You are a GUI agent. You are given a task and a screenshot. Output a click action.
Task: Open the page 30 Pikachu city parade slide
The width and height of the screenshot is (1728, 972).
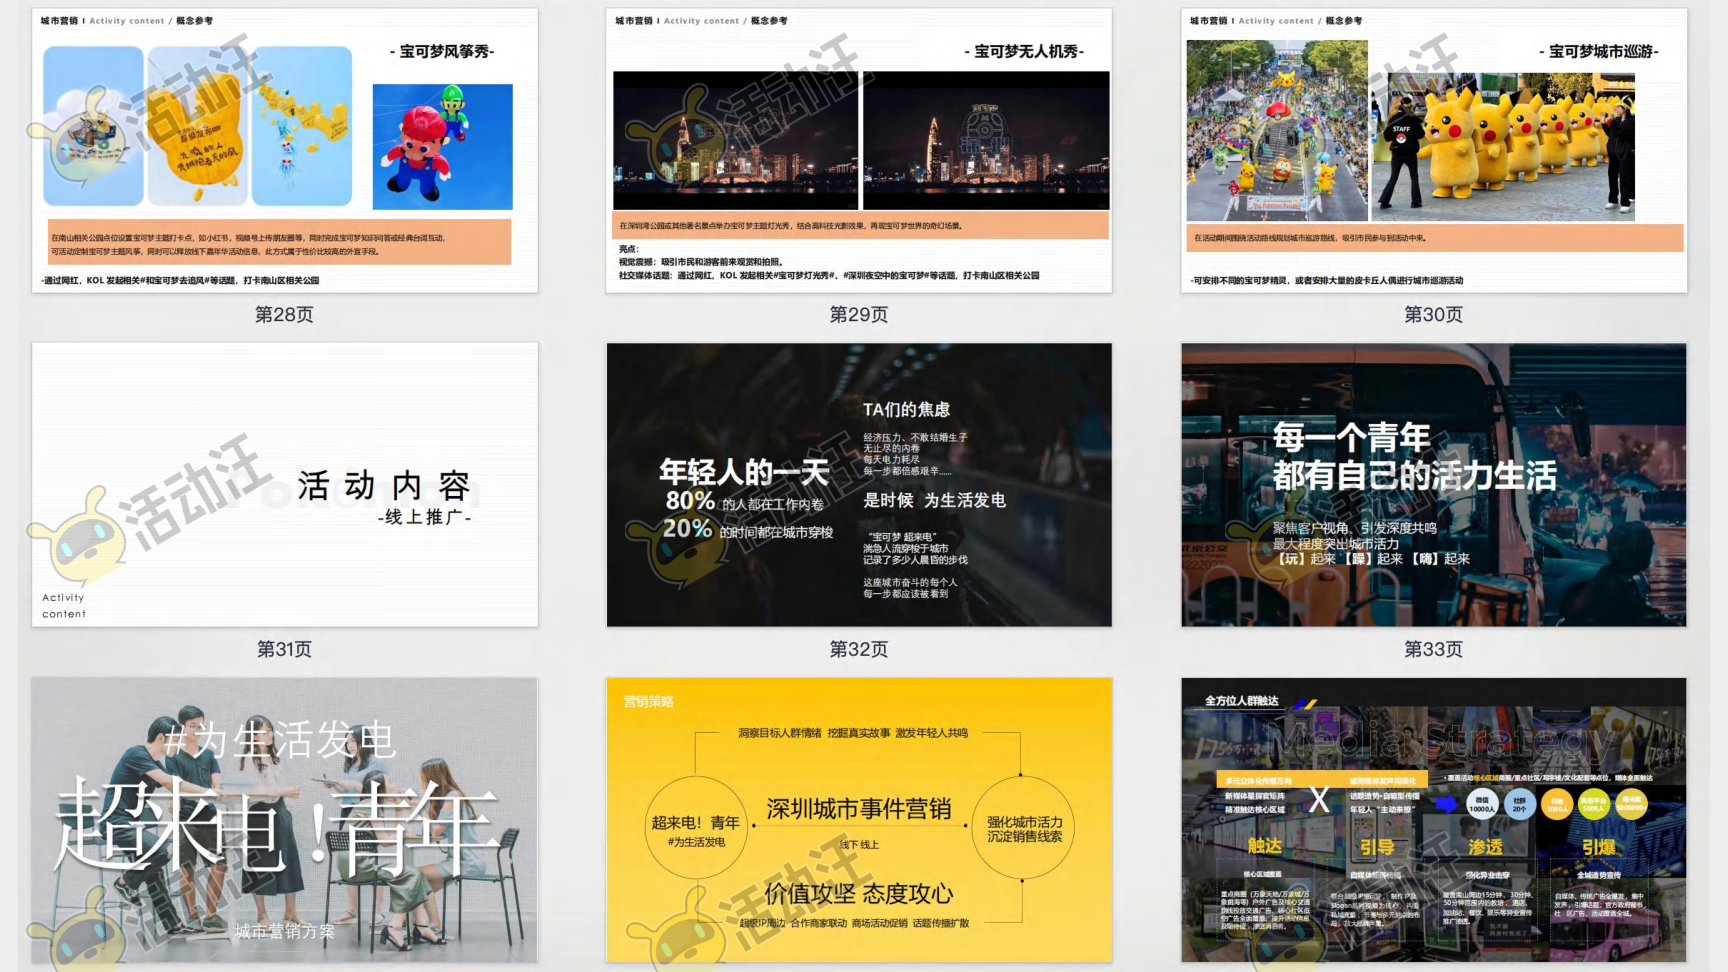pyautogui.click(x=1434, y=151)
